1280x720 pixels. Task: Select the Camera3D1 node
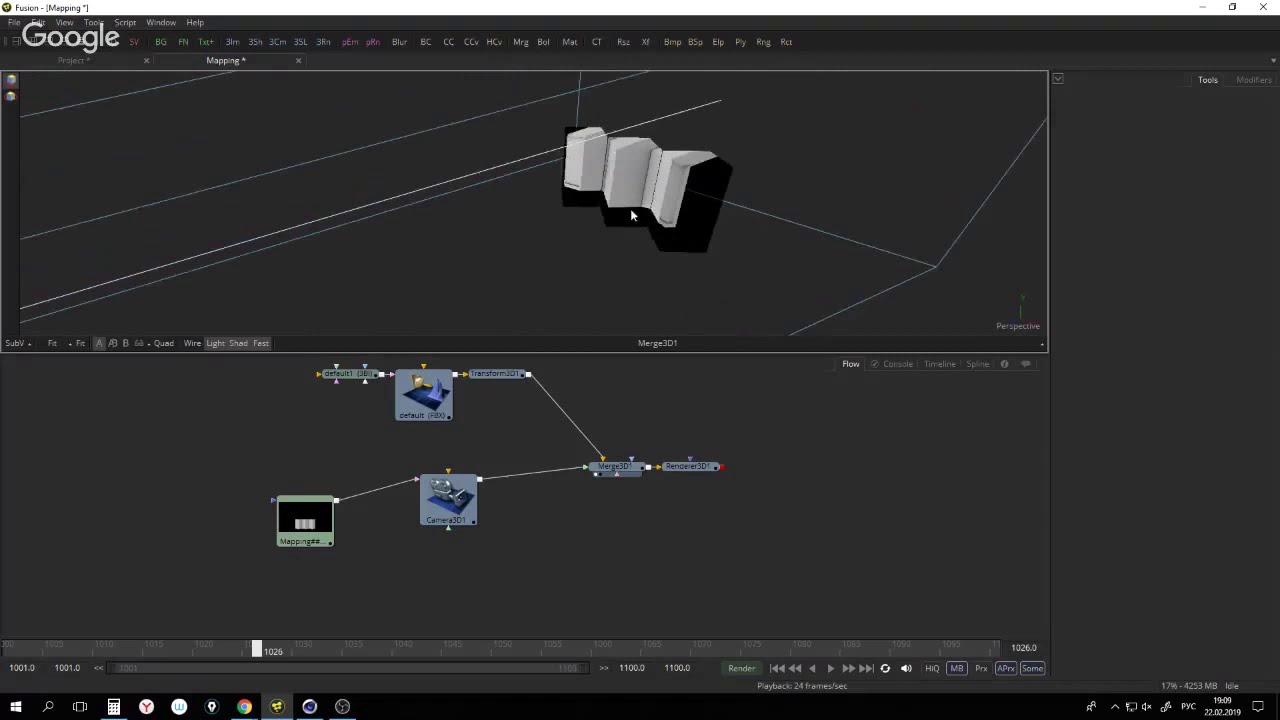coord(448,500)
